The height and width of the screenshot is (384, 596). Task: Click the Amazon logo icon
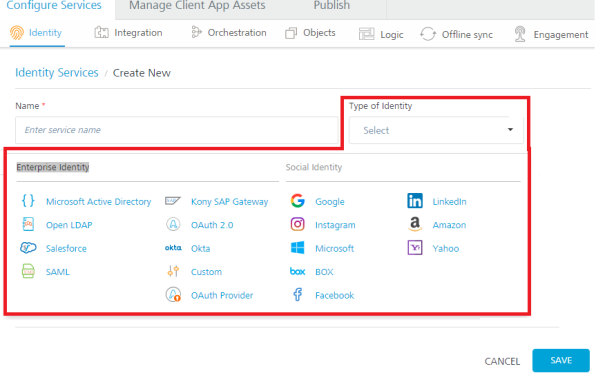pyautogui.click(x=415, y=224)
